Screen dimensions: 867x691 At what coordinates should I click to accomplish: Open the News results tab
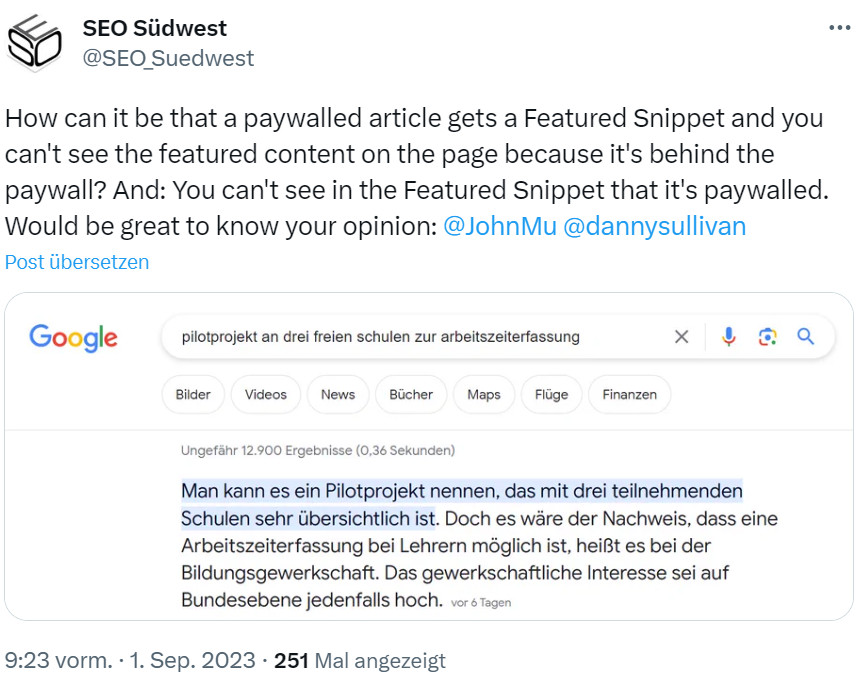pos(337,394)
